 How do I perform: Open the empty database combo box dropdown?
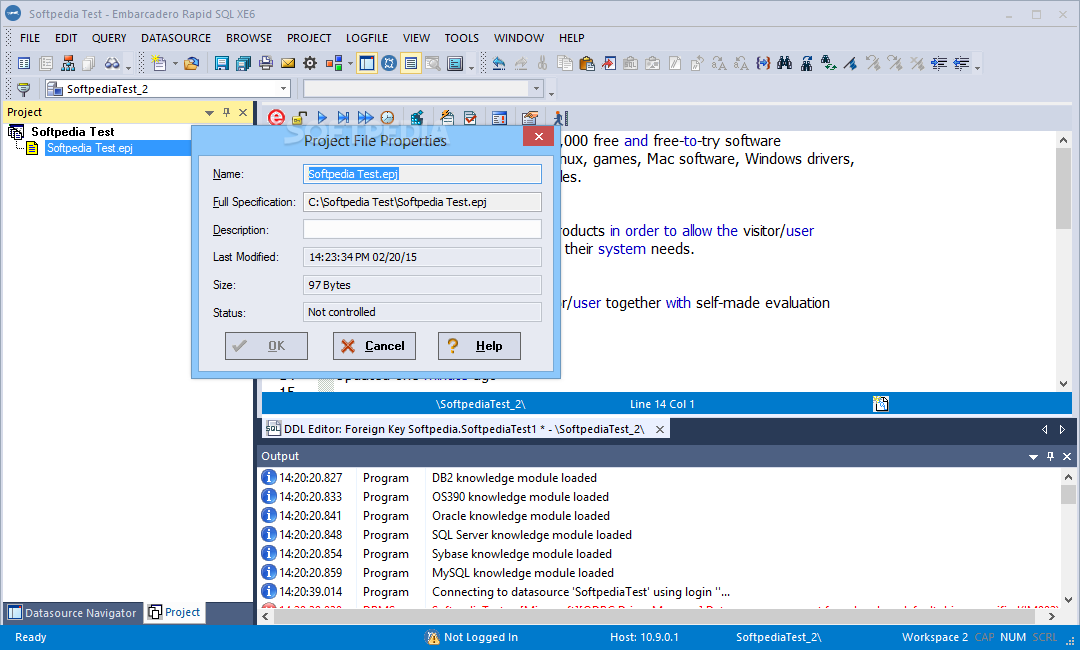coord(536,89)
